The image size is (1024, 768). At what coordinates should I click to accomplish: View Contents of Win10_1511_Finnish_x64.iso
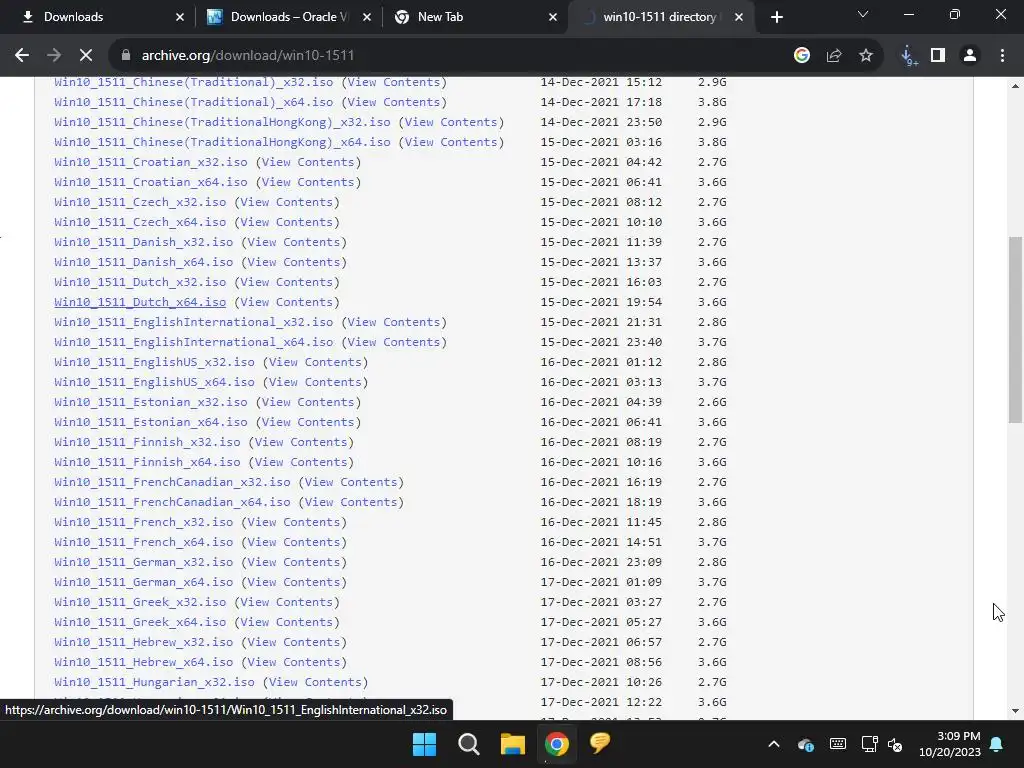[x=301, y=462]
